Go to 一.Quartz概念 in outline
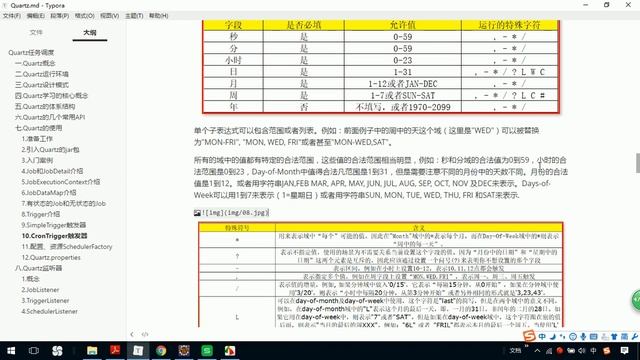Image resolution: width=640 pixels, height=360 pixels. [35, 63]
